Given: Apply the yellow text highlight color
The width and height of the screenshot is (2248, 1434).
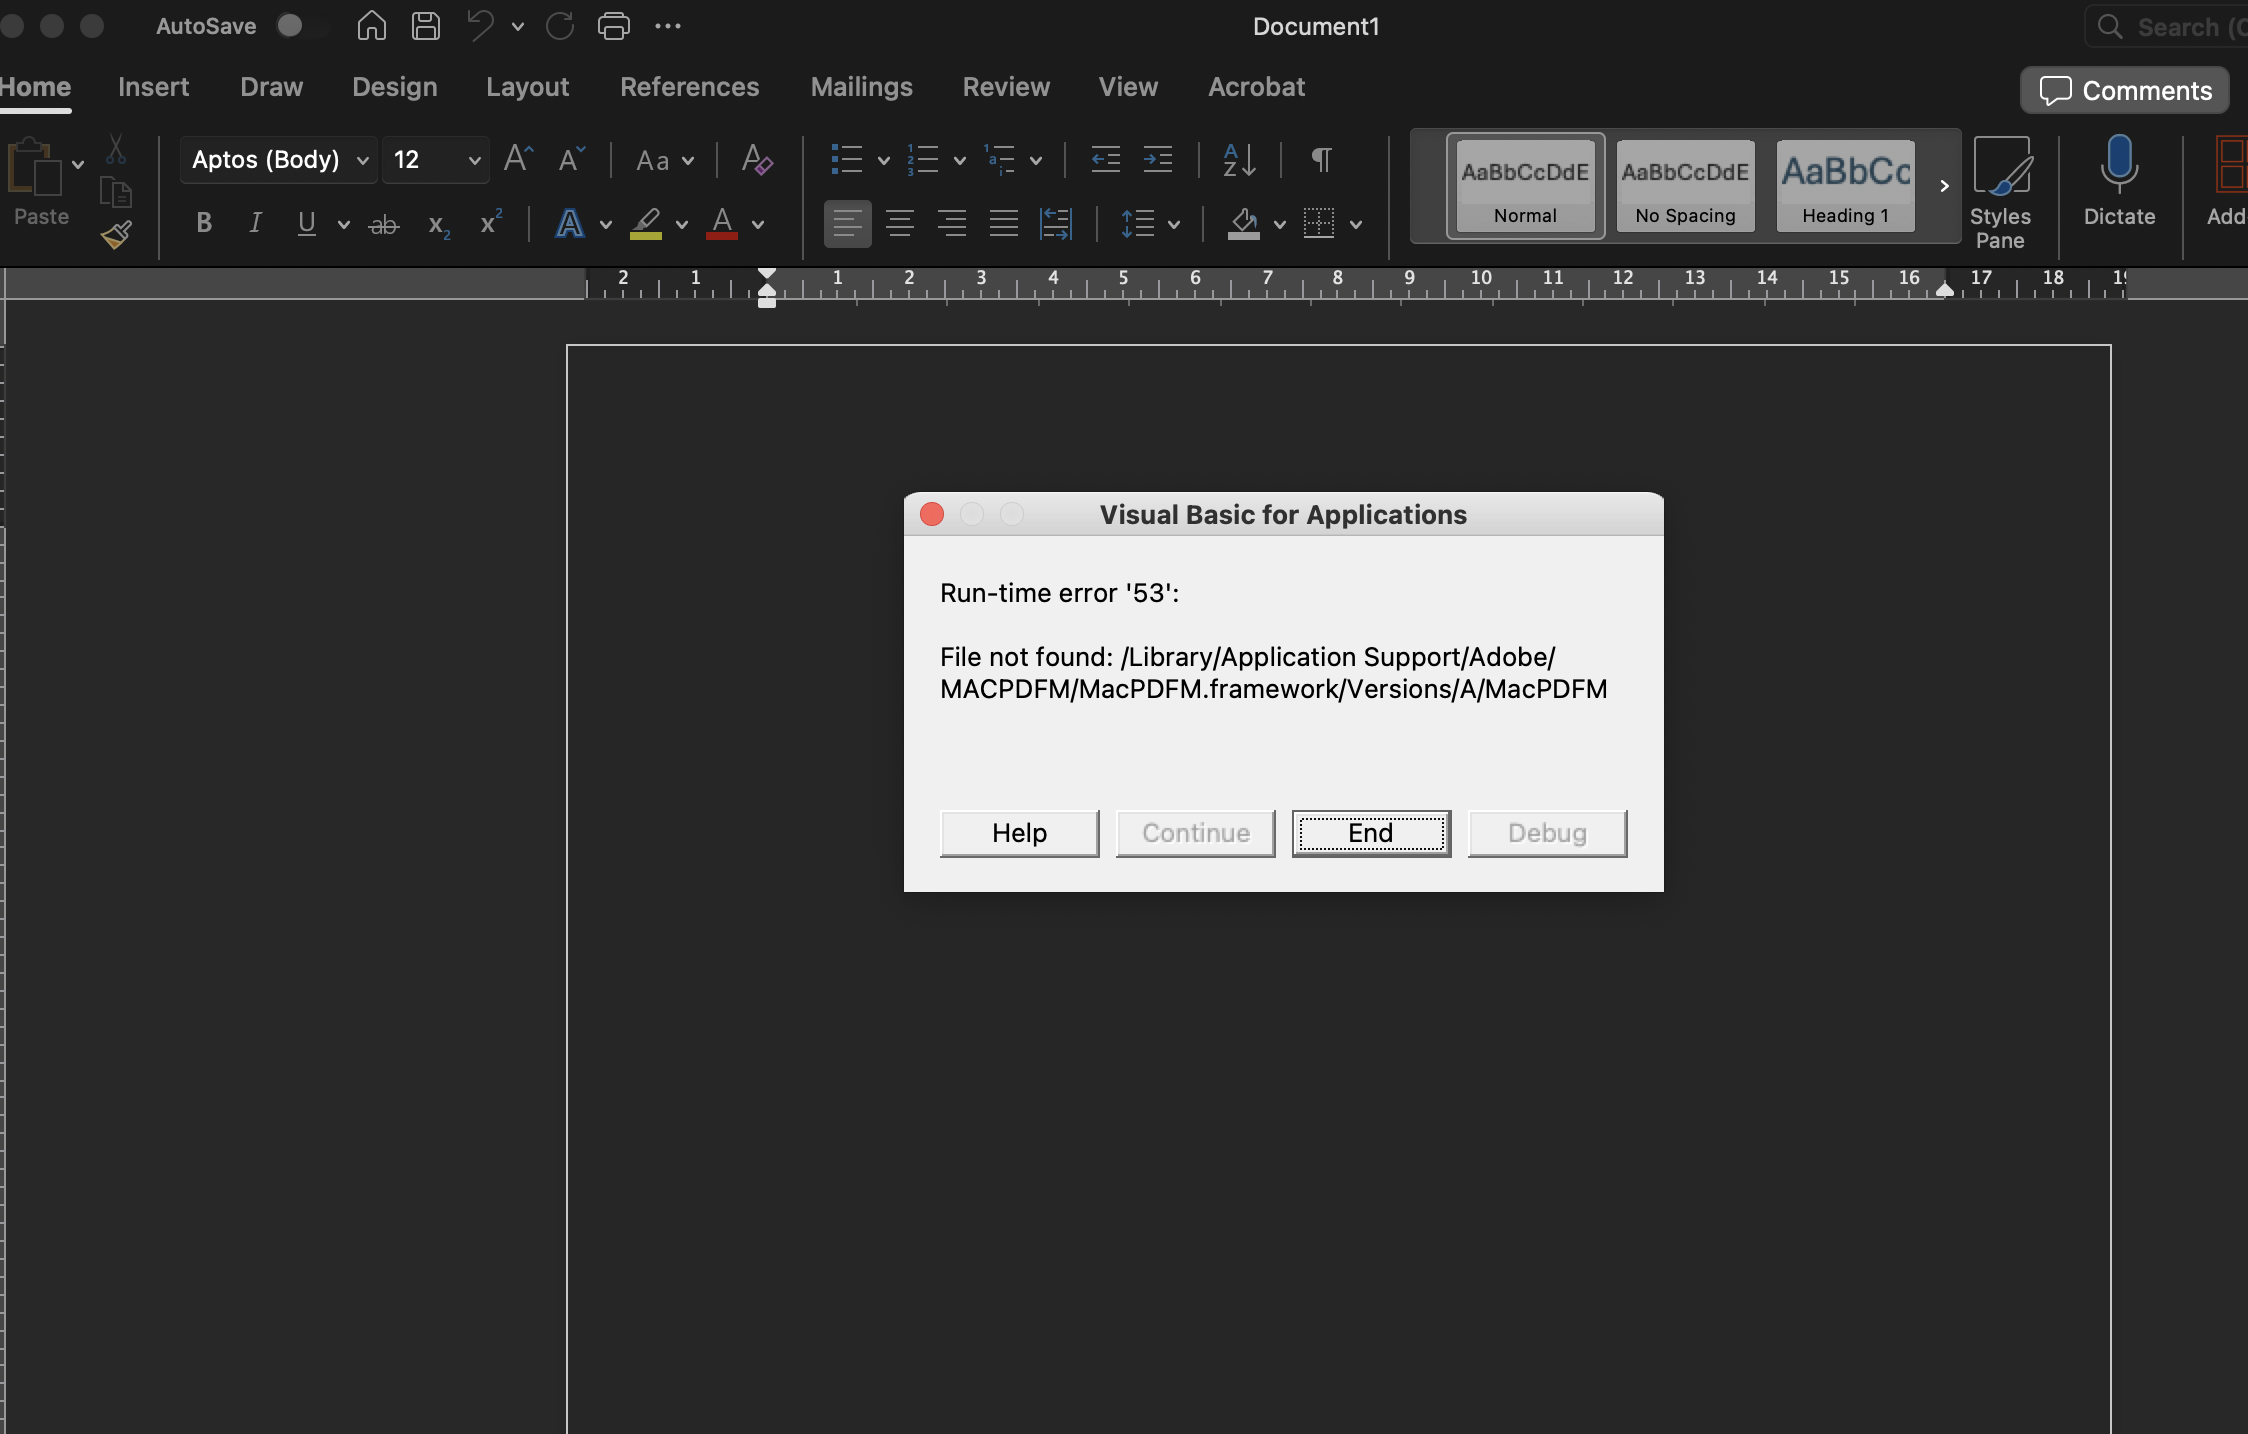Looking at the screenshot, I should pos(646,223).
